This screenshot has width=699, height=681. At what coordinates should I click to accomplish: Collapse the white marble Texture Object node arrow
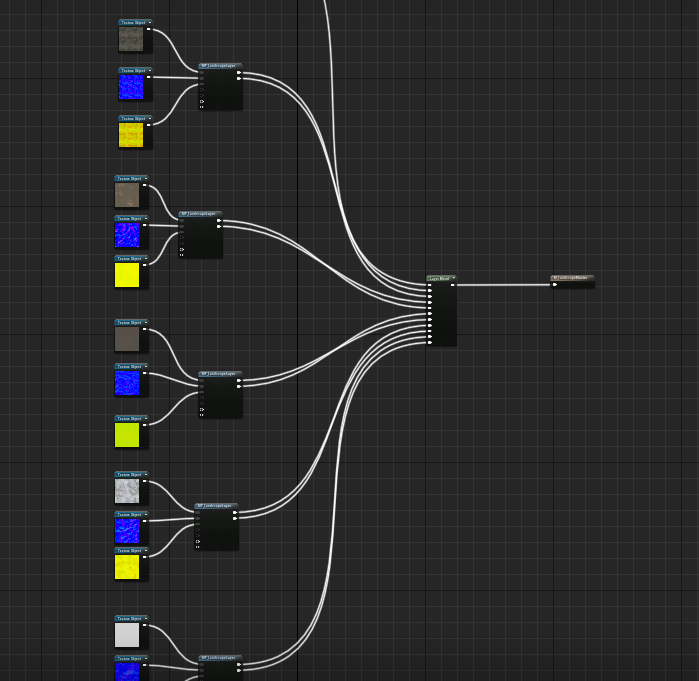(146, 474)
